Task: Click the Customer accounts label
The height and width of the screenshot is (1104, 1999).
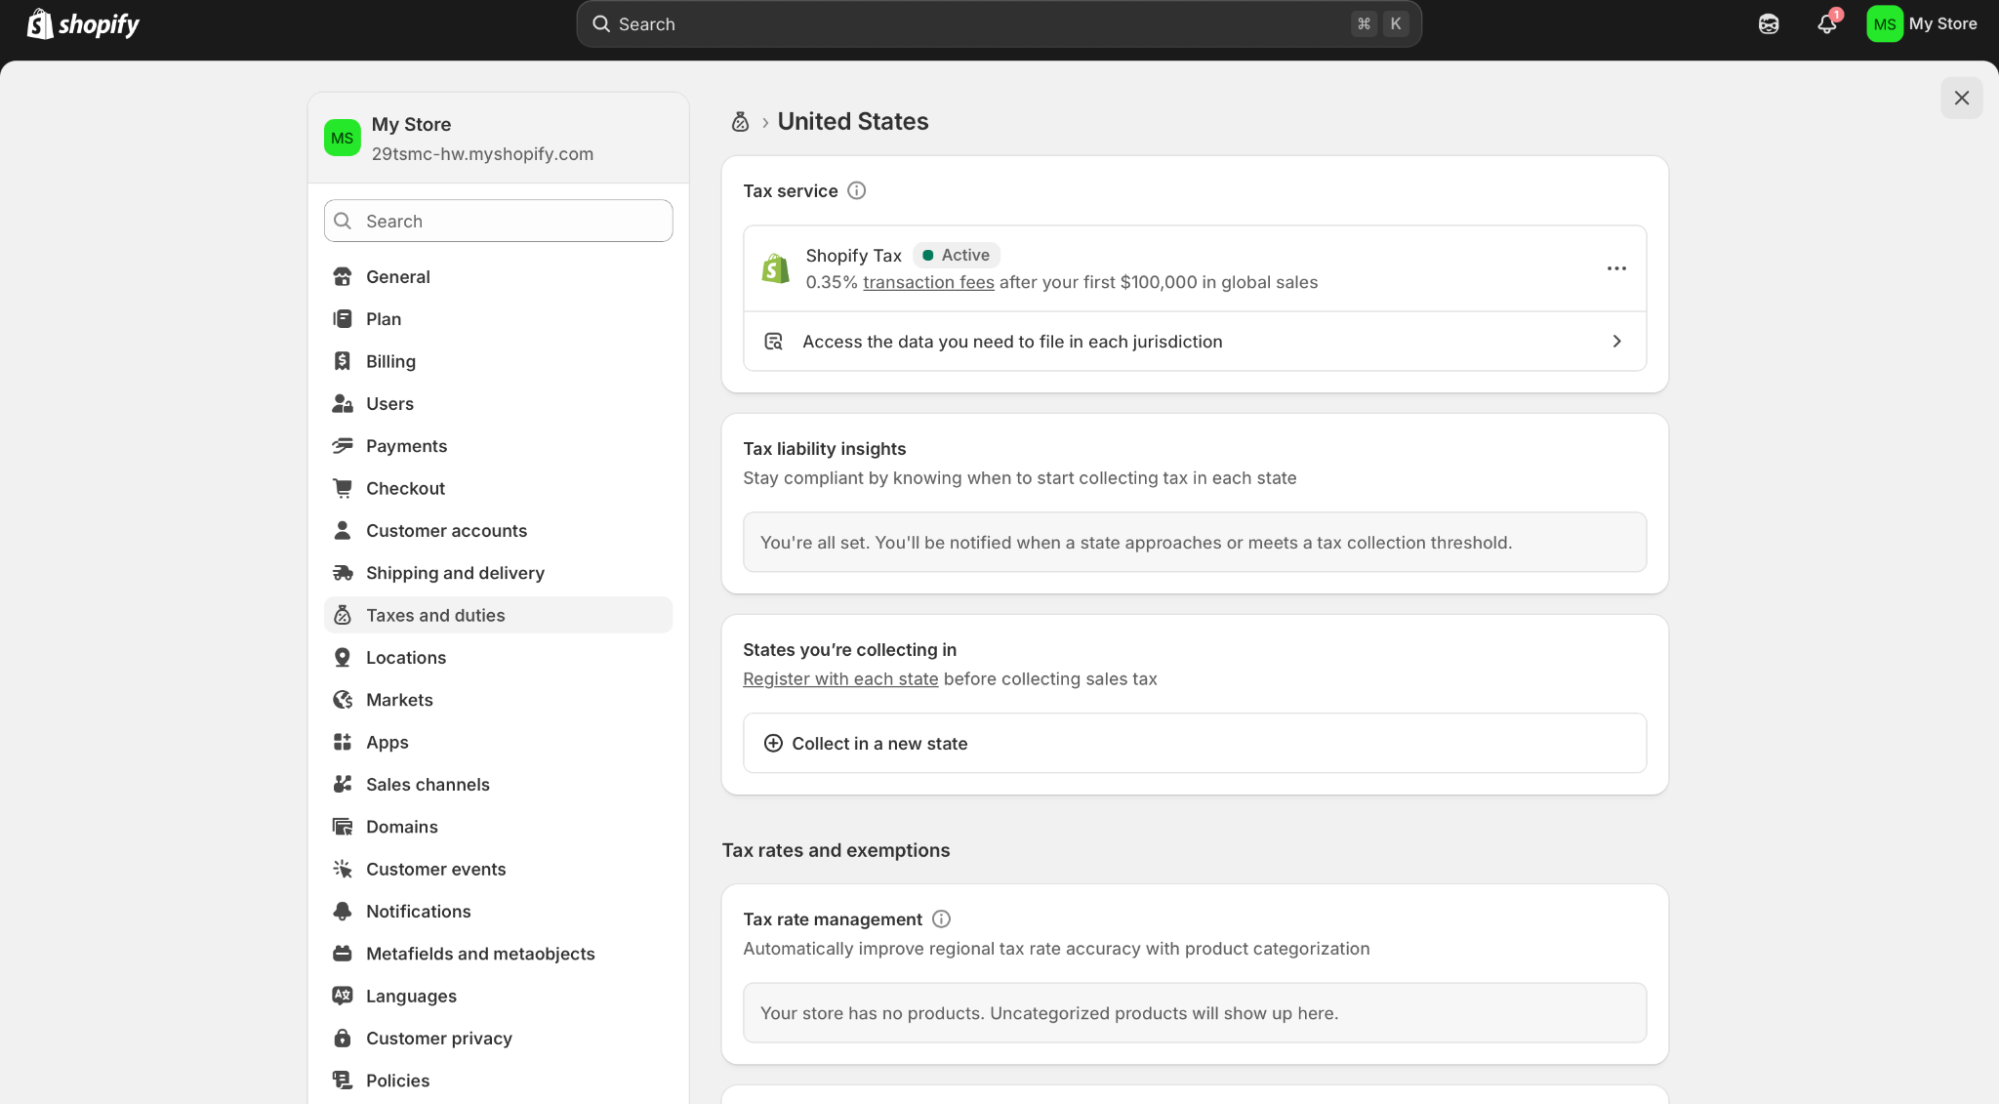Action: (446, 531)
